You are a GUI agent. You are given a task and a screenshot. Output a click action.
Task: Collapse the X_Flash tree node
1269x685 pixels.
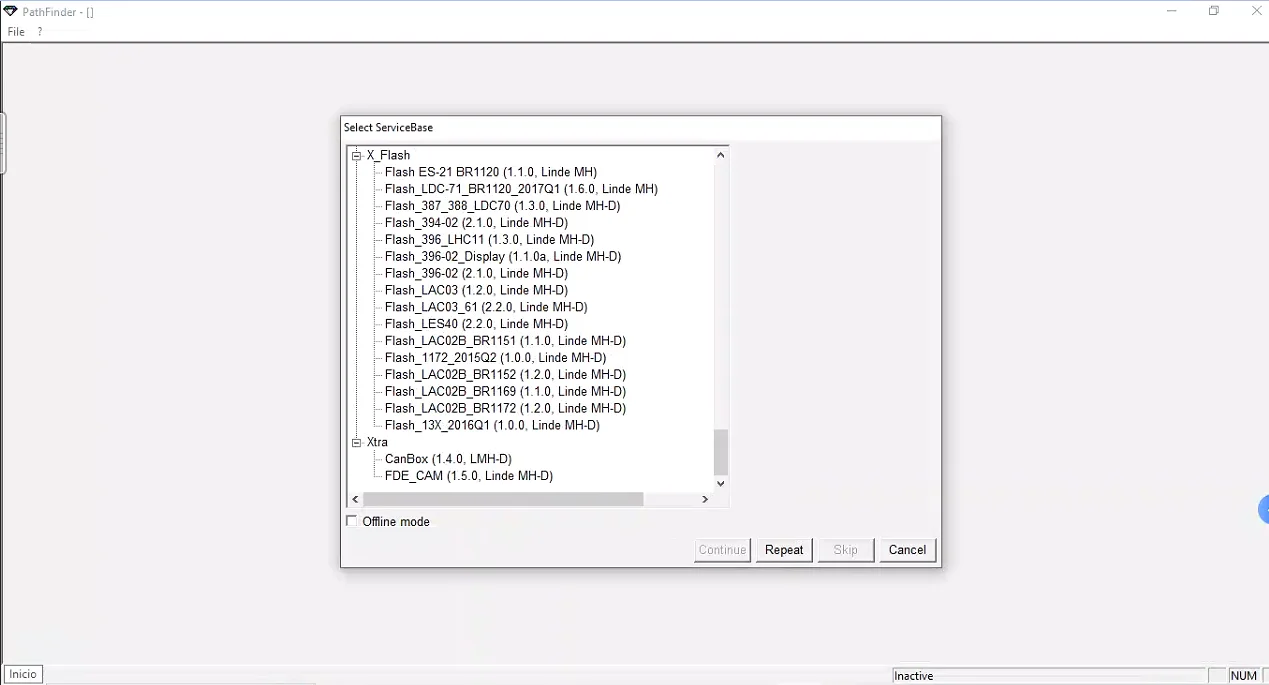click(x=356, y=156)
